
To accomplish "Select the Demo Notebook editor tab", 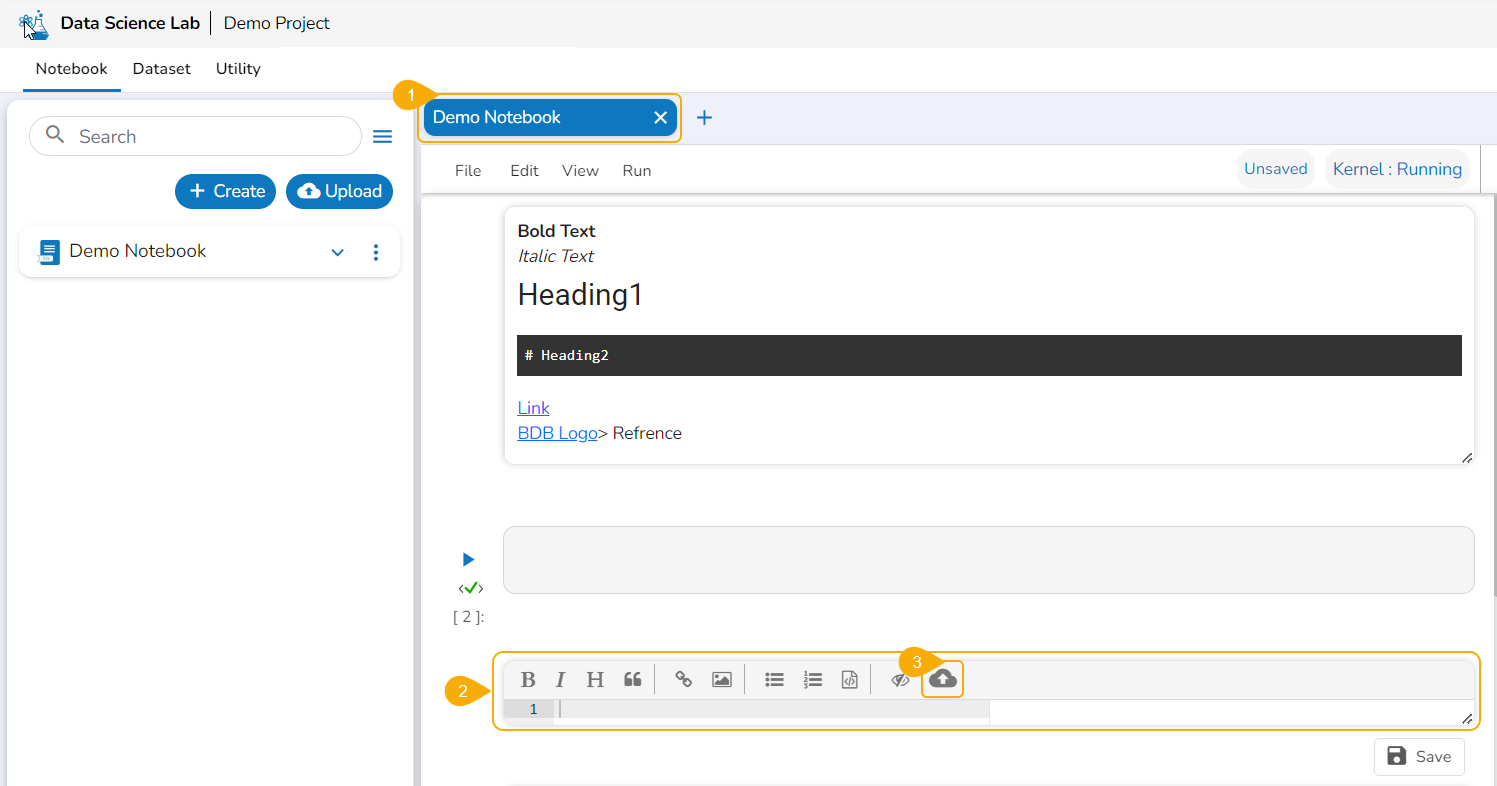I will click(x=550, y=117).
